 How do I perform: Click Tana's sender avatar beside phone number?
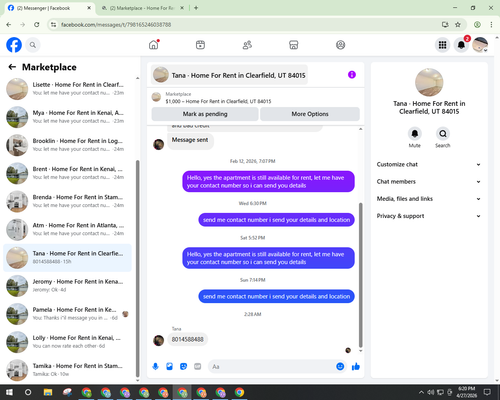pos(158,340)
